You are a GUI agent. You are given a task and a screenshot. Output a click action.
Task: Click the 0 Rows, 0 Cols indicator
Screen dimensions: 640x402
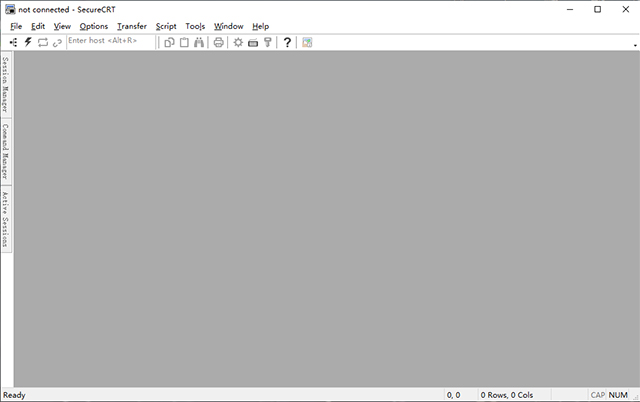point(507,395)
